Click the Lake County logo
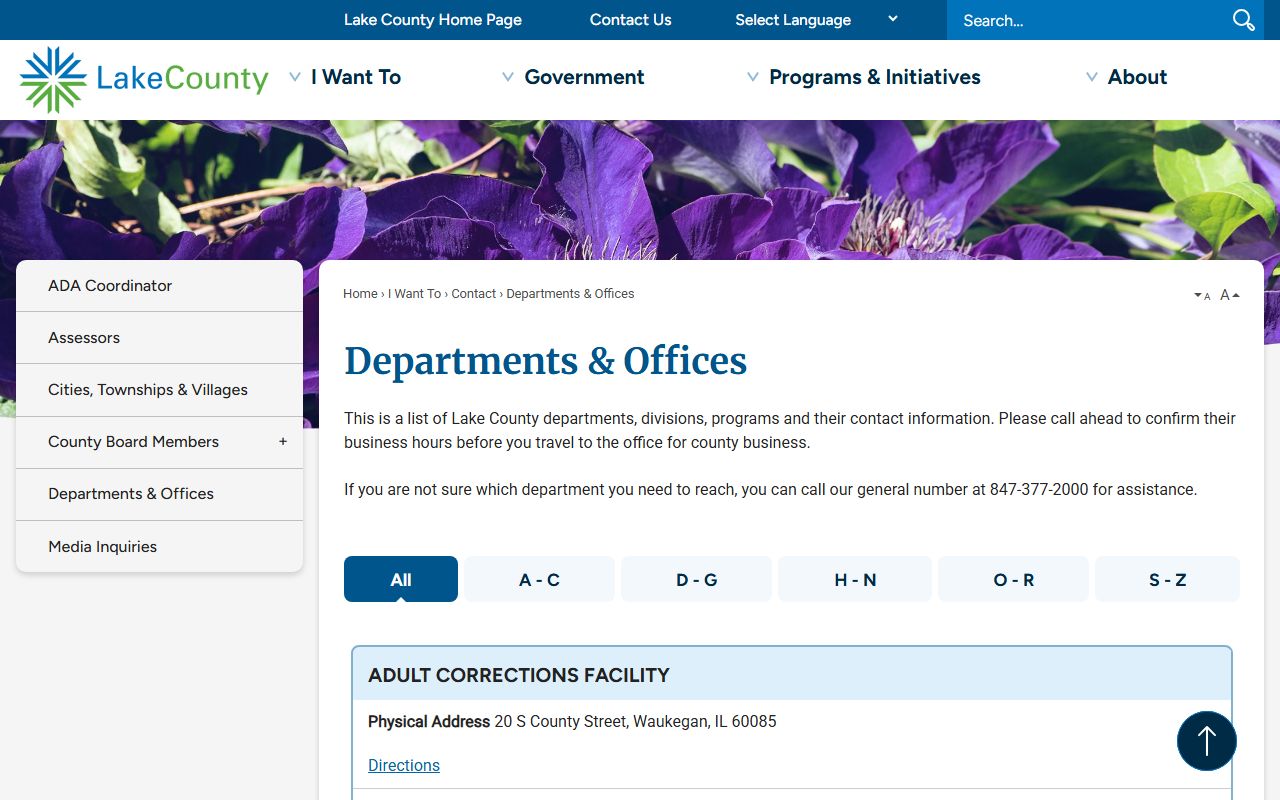The width and height of the screenshot is (1280, 800). [144, 79]
